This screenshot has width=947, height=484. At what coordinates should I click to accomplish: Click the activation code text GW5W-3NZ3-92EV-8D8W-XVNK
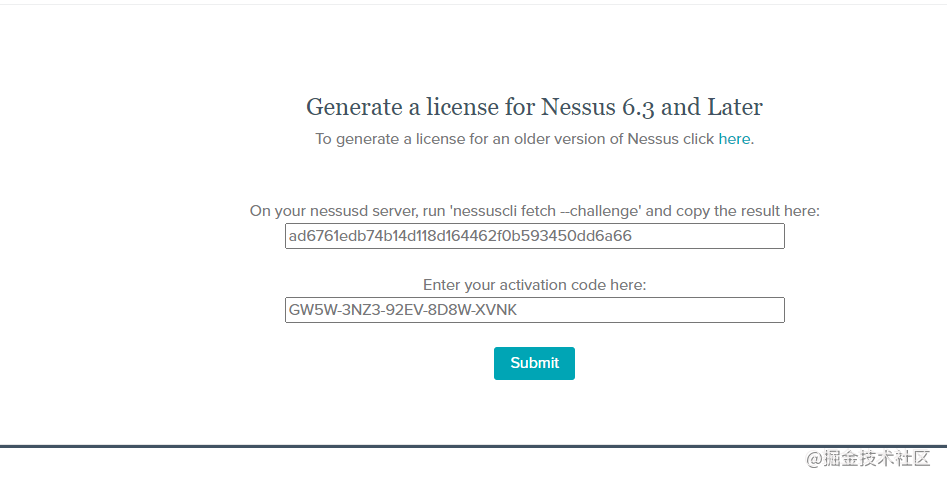pos(404,310)
